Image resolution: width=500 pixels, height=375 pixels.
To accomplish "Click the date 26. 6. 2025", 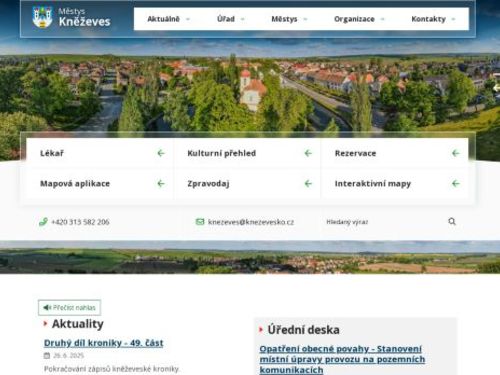I will pyautogui.click(x=68, y=356).
